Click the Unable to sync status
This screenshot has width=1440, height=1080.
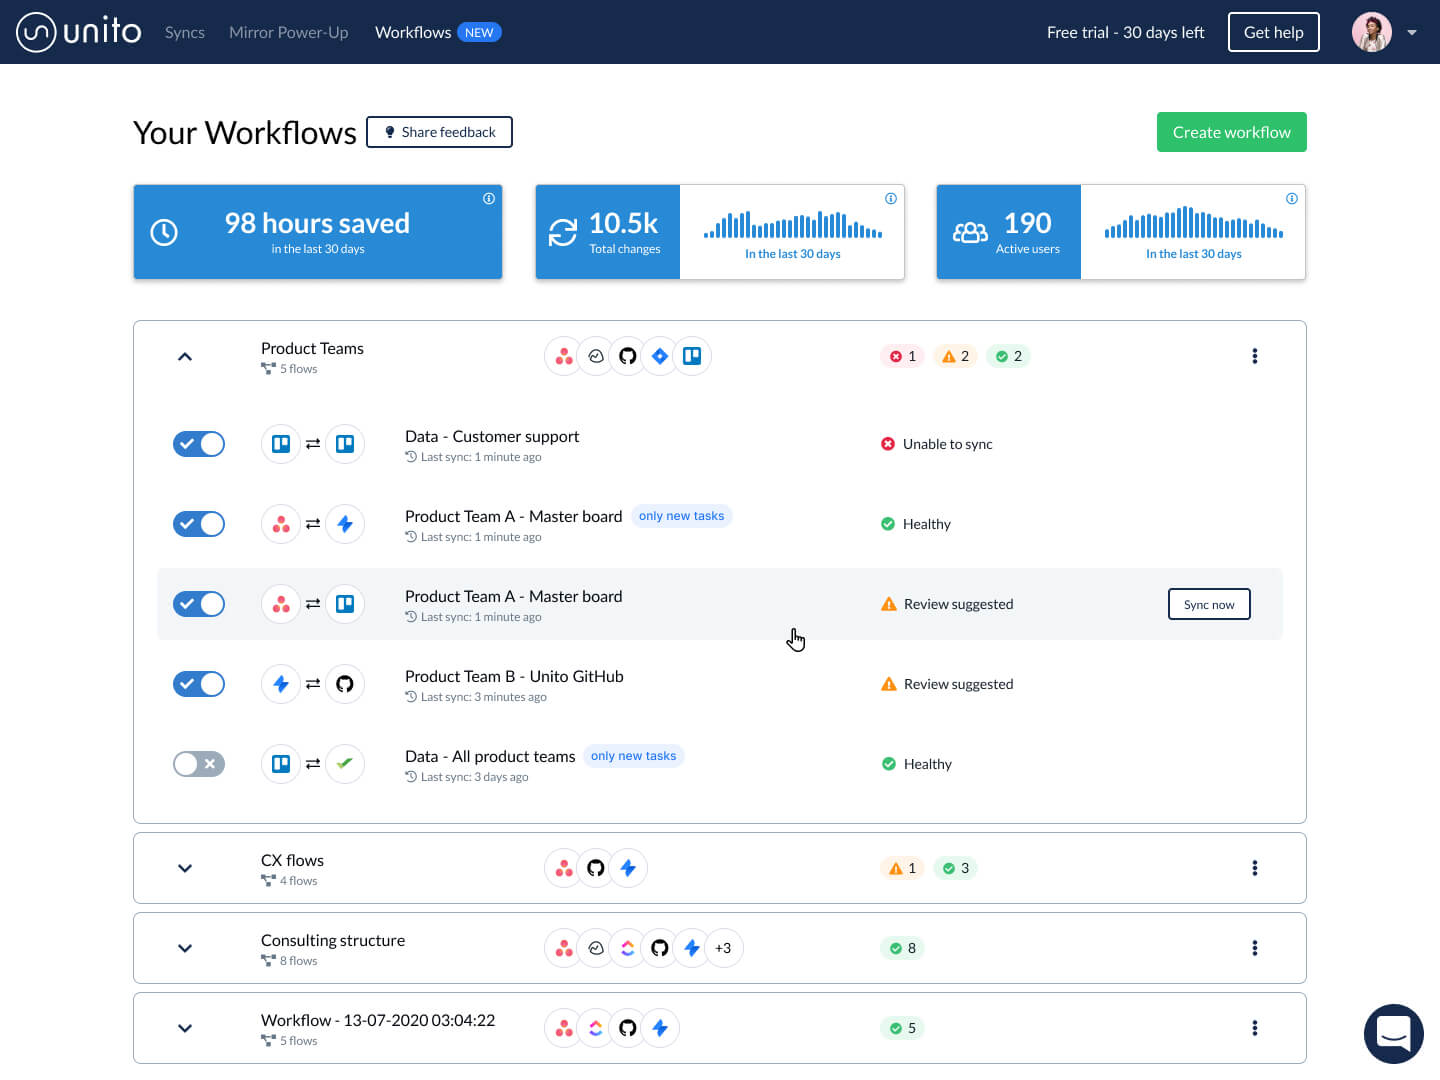937,444
